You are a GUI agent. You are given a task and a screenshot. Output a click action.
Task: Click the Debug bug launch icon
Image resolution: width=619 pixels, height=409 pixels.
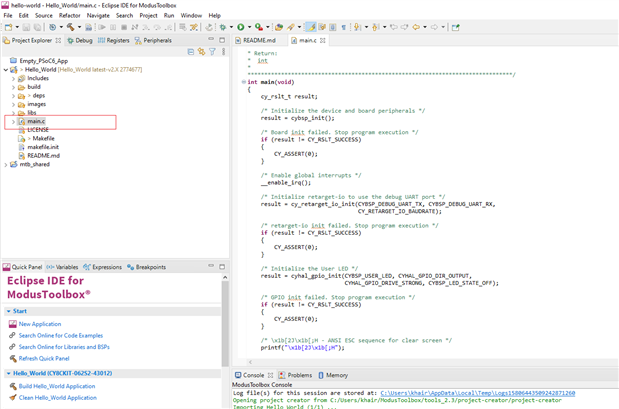(223, 27)
